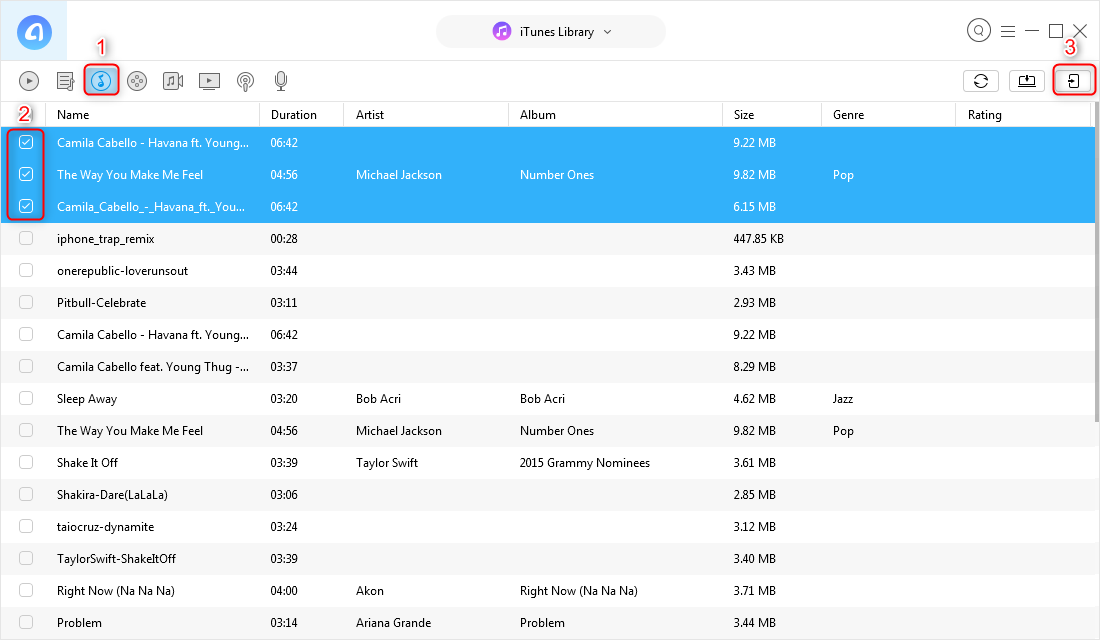Screen dimensions: 1100x640
Task: Check the taiocruz-dynamite checkbox
Action: (26, 526)
